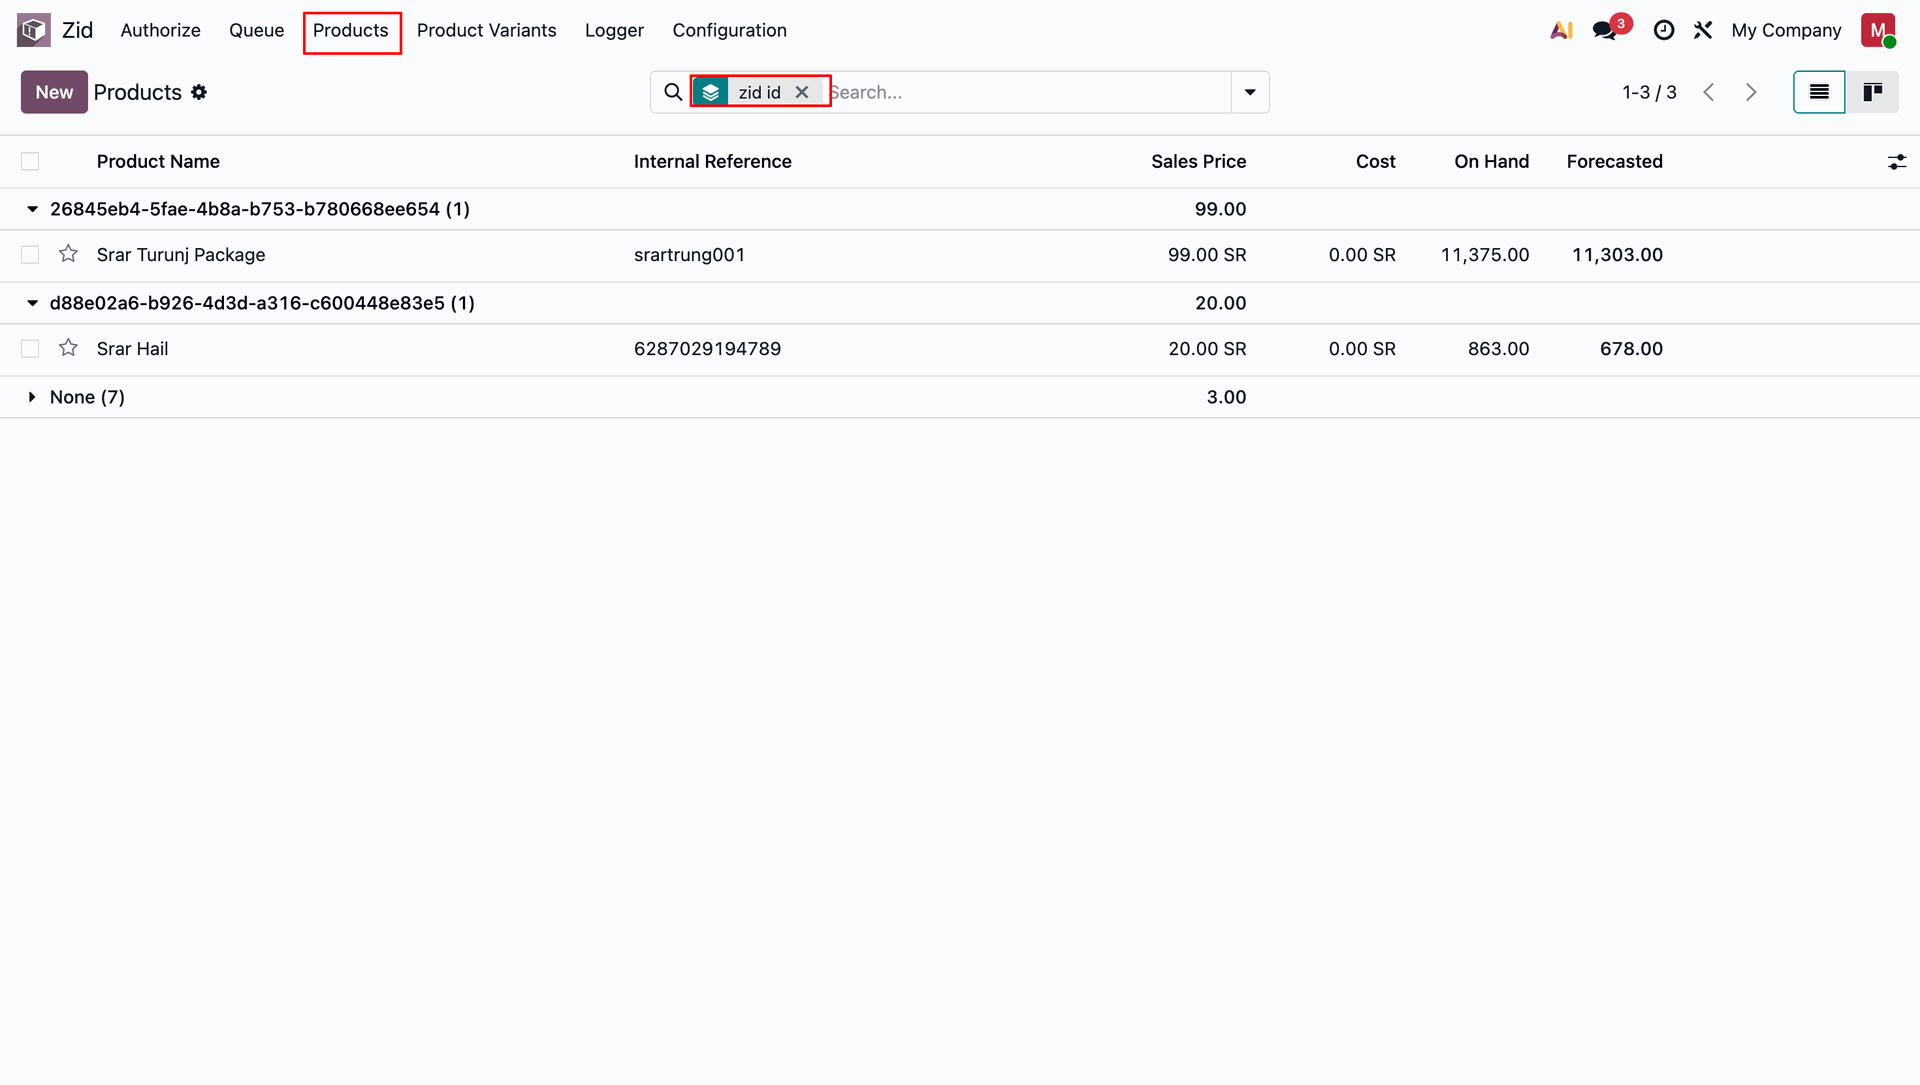1920x1085 pixels.
Task: Go to next page of records
Action: point(1751,92)
